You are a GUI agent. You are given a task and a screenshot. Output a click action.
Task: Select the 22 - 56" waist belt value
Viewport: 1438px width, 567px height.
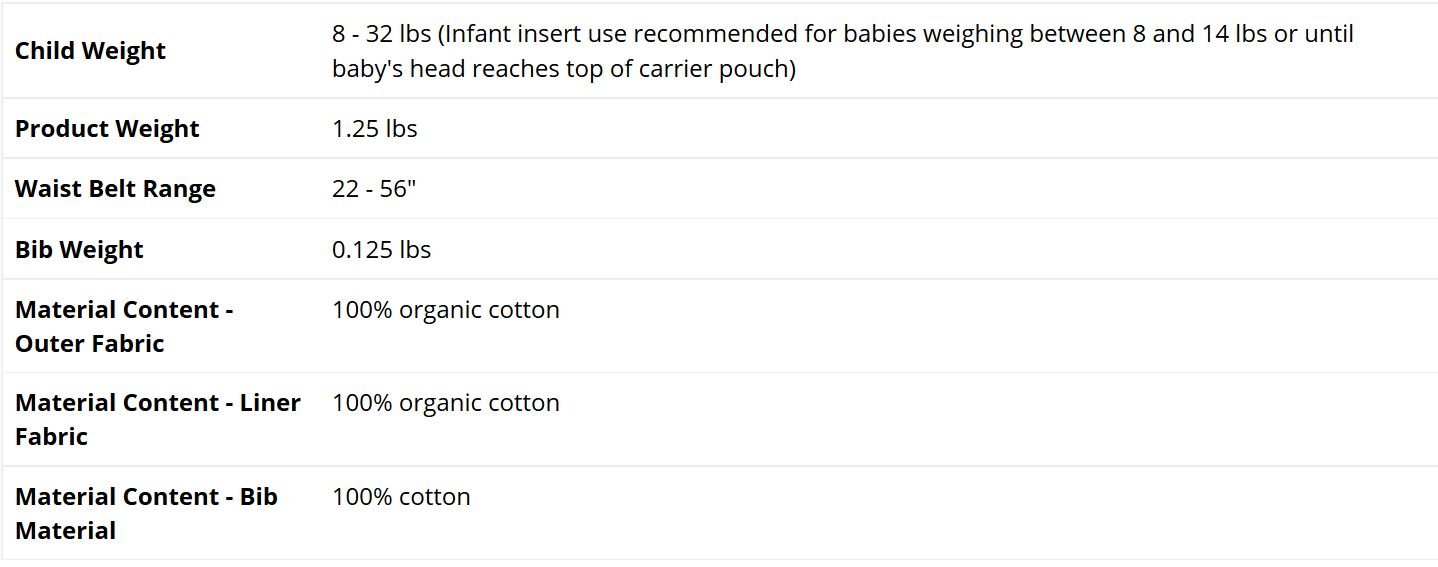(x=374, y=189)
